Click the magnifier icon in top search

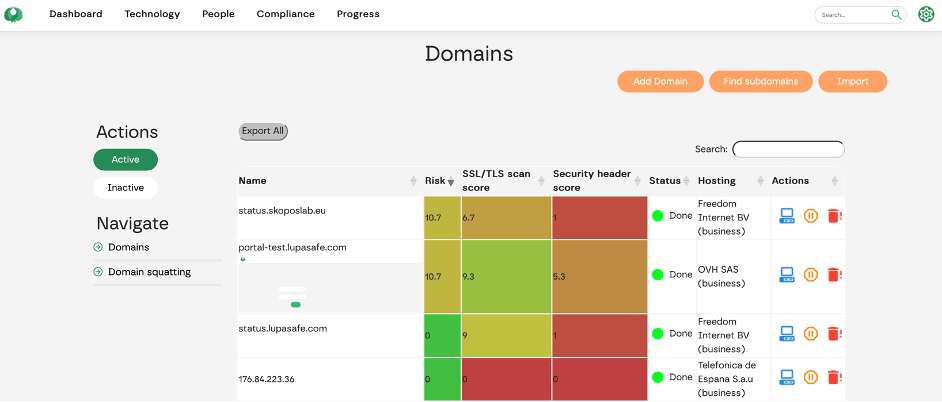click(x=897, y=15)
